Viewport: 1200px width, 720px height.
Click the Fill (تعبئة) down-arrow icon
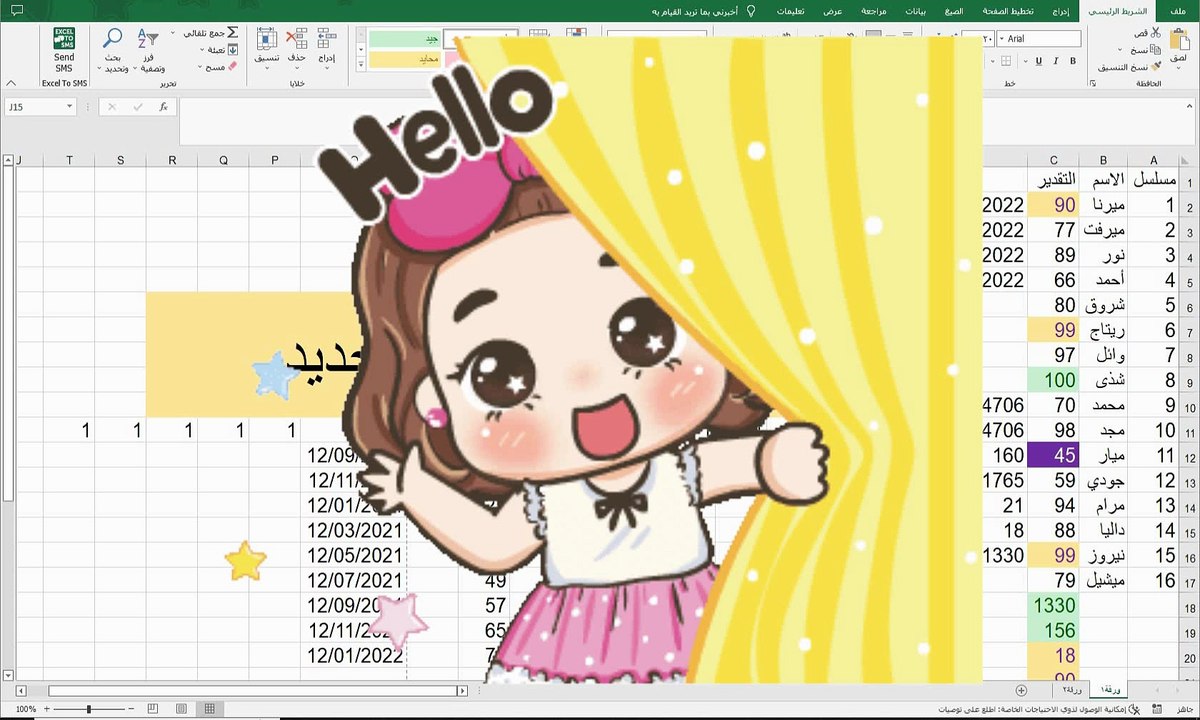(x=232, y=49)
